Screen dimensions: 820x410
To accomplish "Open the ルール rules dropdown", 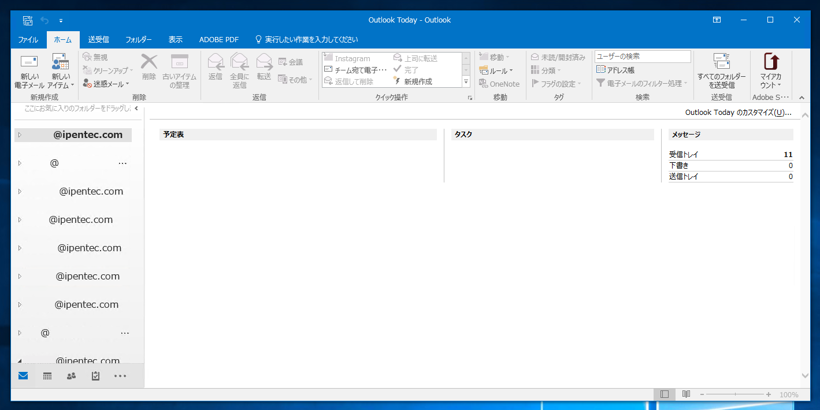I will [x=496, y=70].
